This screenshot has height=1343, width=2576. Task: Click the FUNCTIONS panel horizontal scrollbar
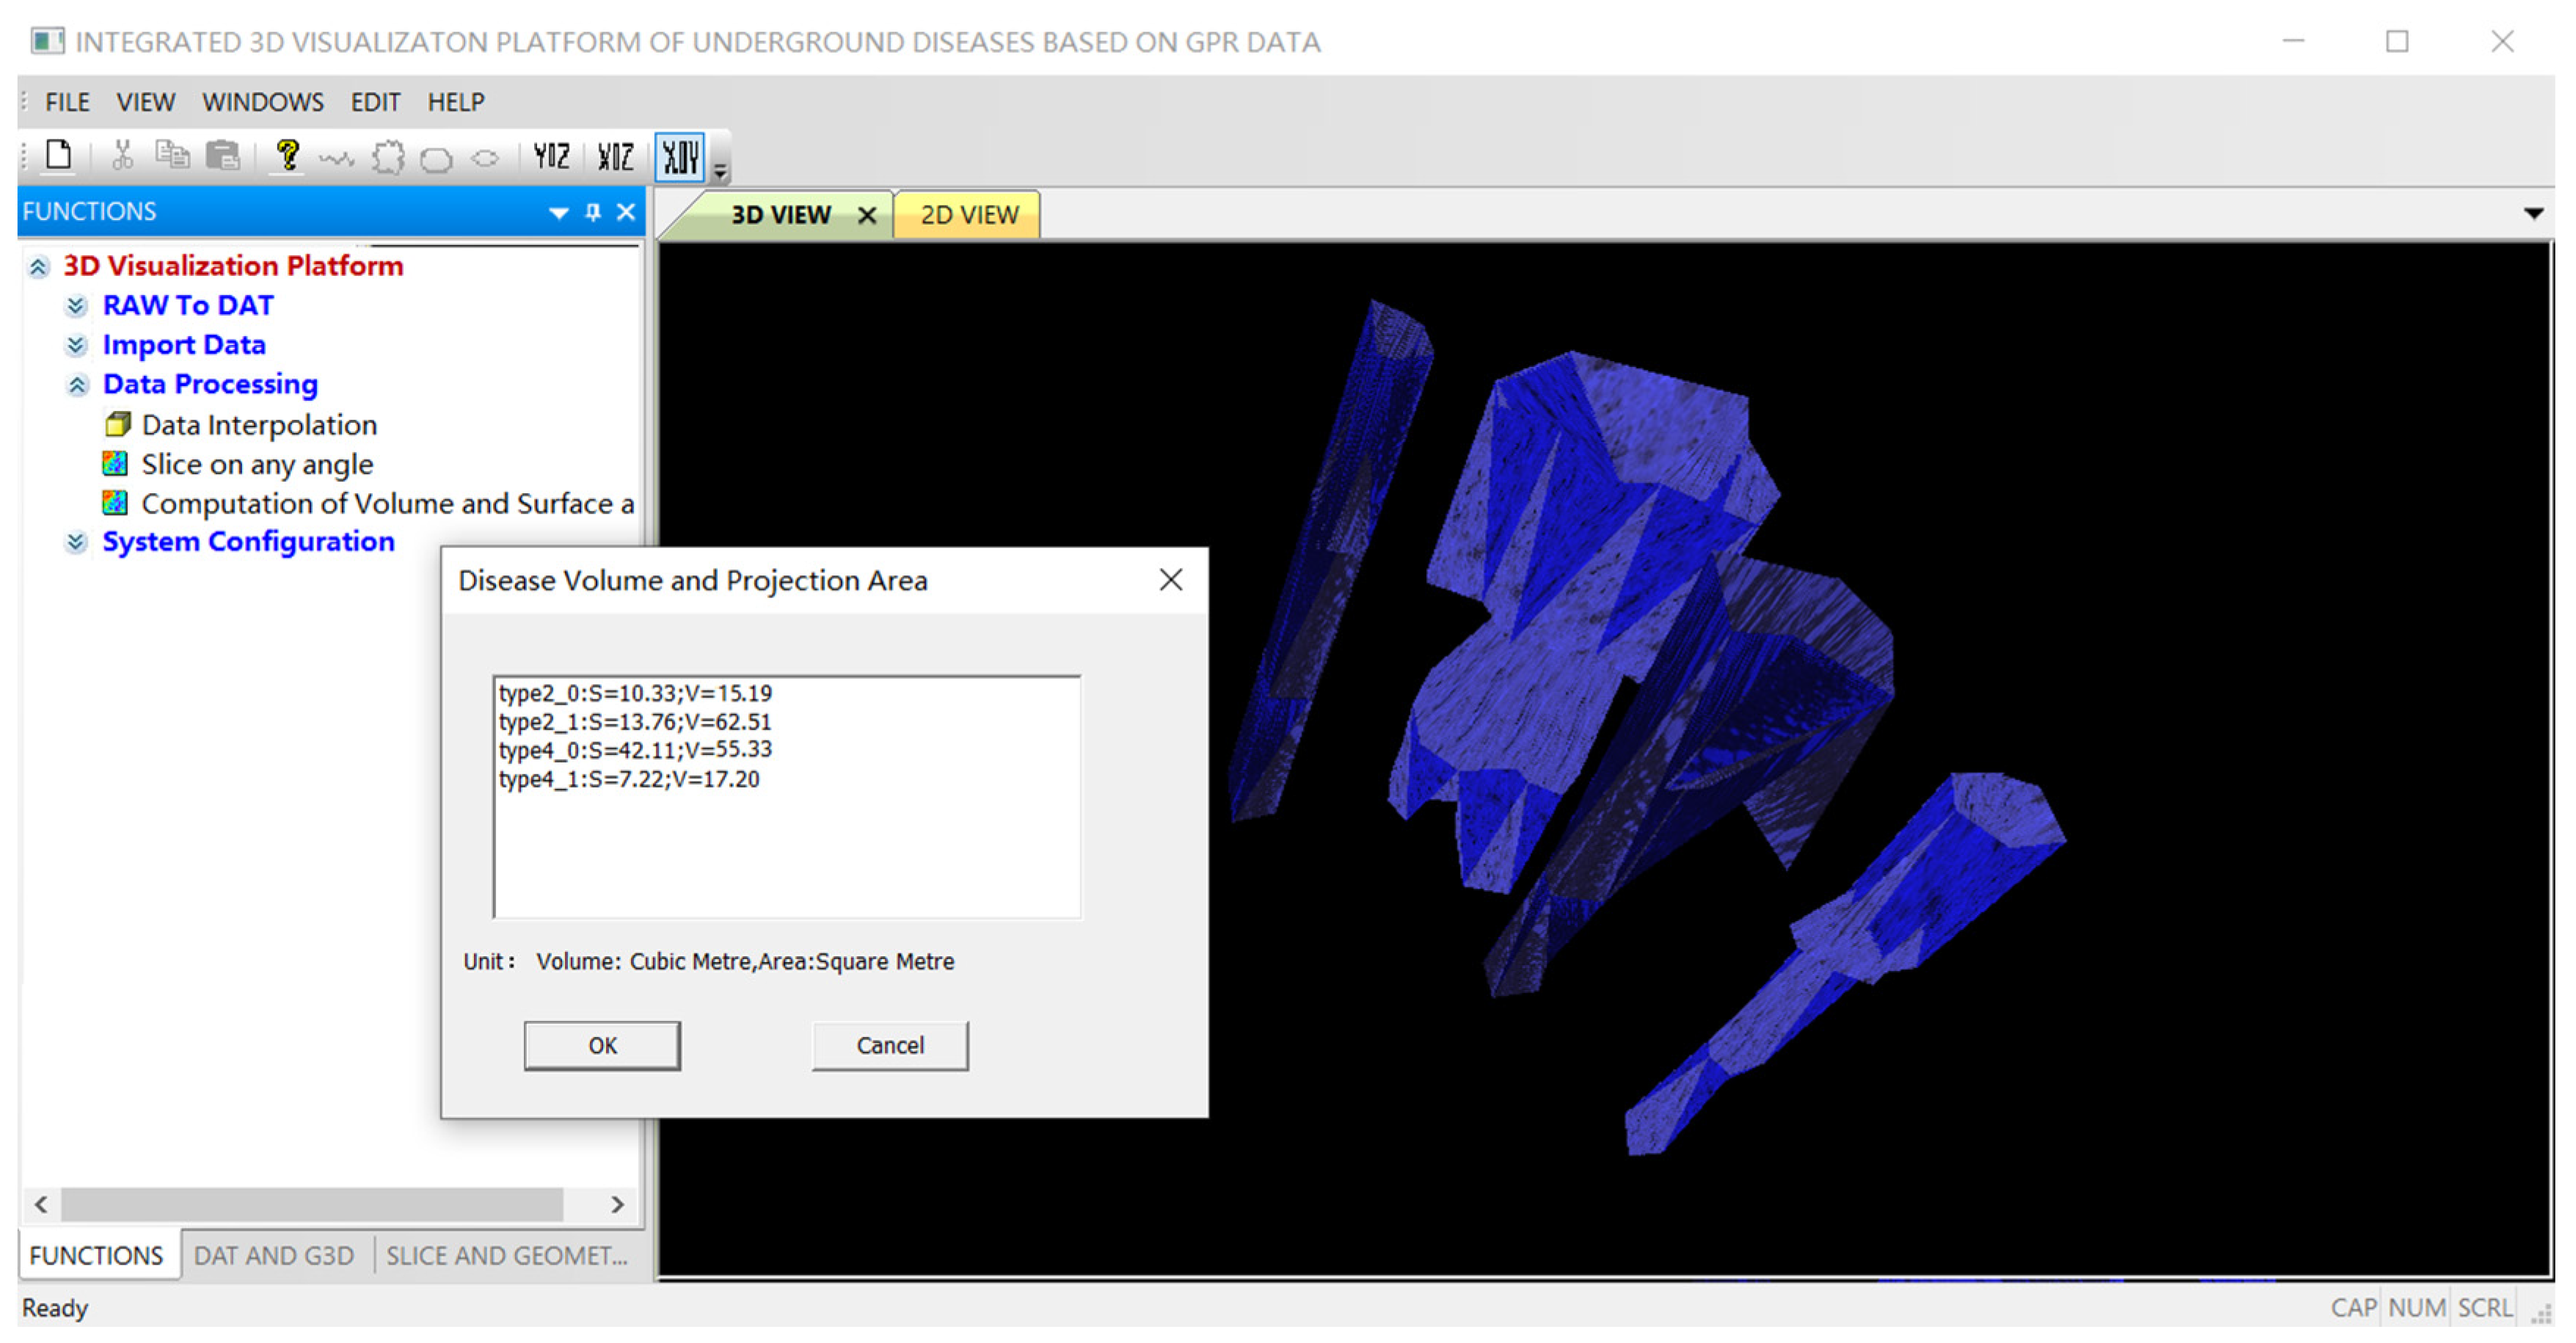pos(310,1204)
